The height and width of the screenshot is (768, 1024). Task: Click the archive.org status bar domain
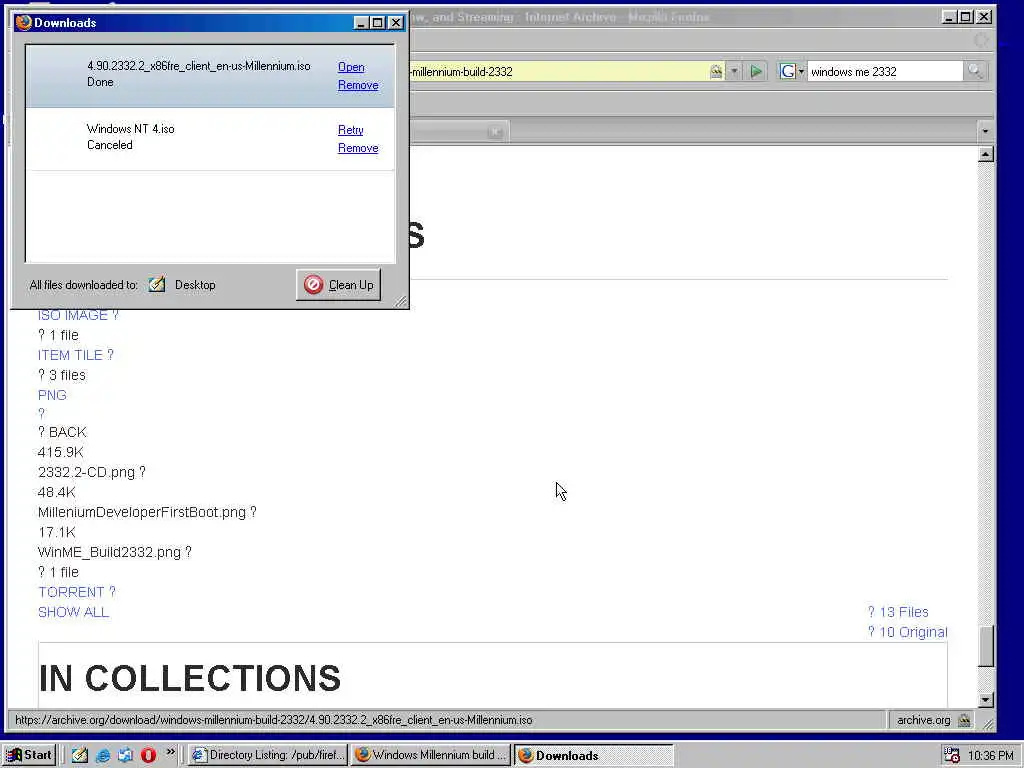923,720
